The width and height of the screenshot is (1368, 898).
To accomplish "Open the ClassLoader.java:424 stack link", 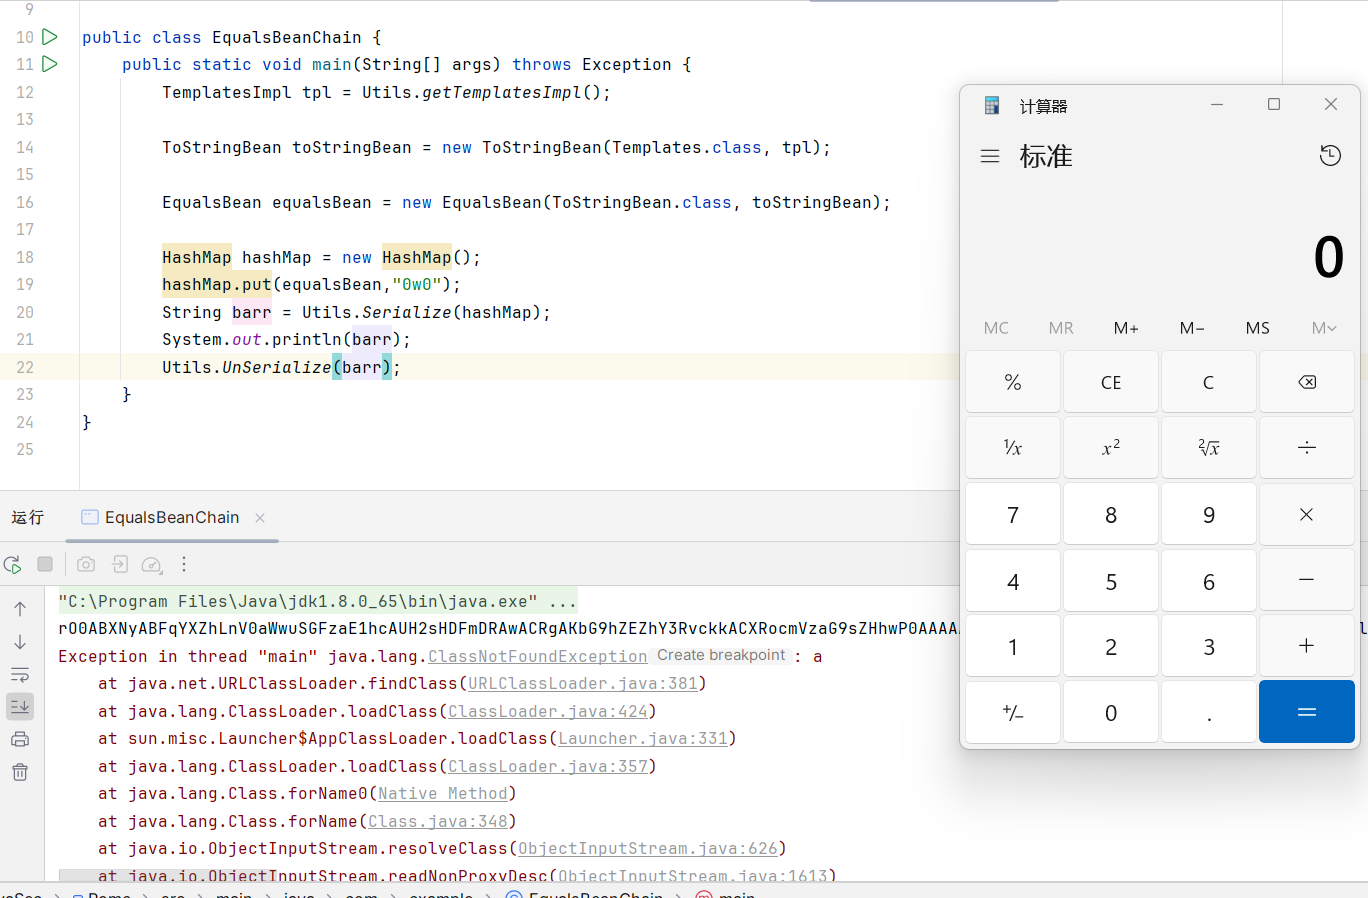I will pyautogui.click(x=548, y=711).
